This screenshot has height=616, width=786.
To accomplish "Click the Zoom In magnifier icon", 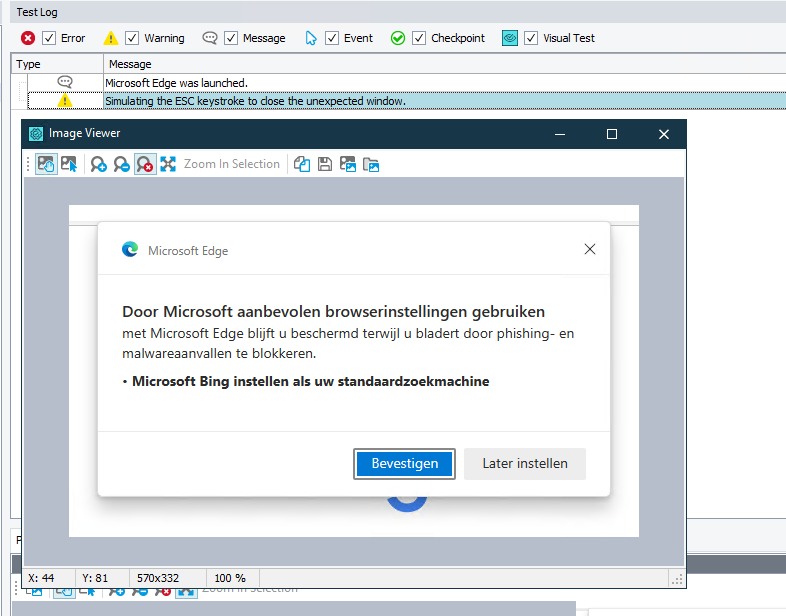I will 98,164.
